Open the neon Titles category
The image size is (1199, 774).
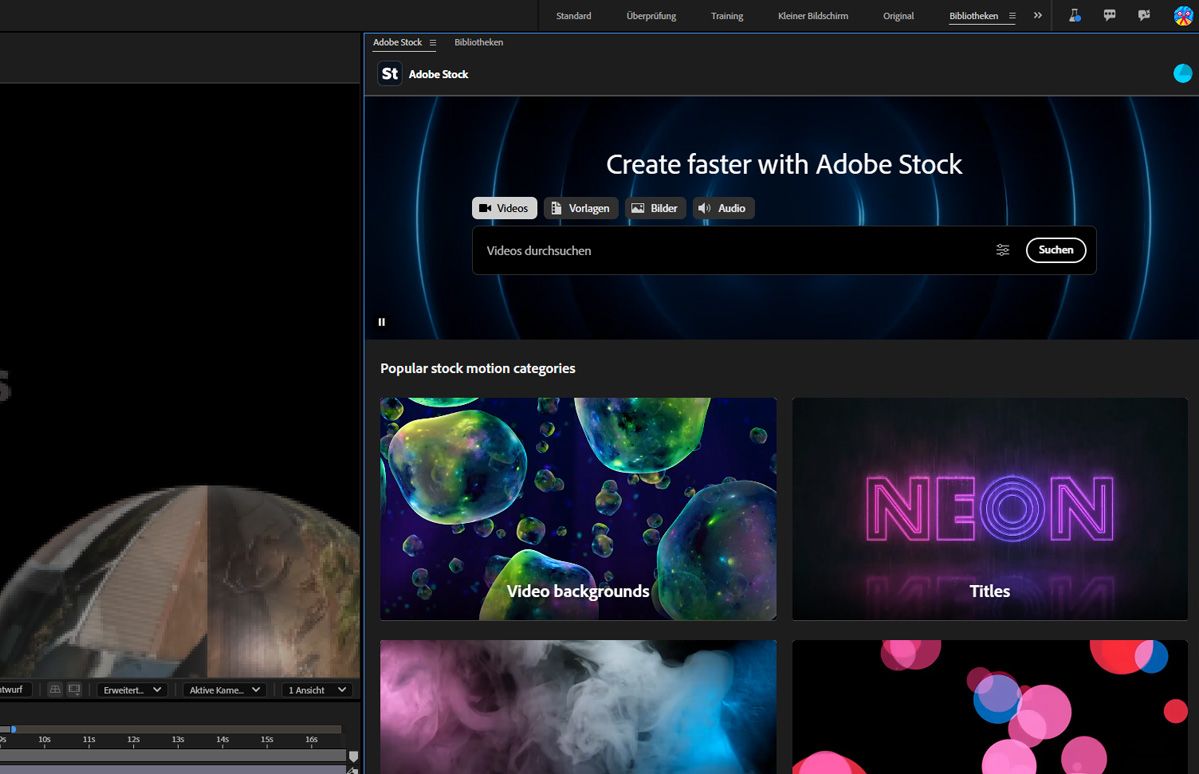[x=989, y=509]
